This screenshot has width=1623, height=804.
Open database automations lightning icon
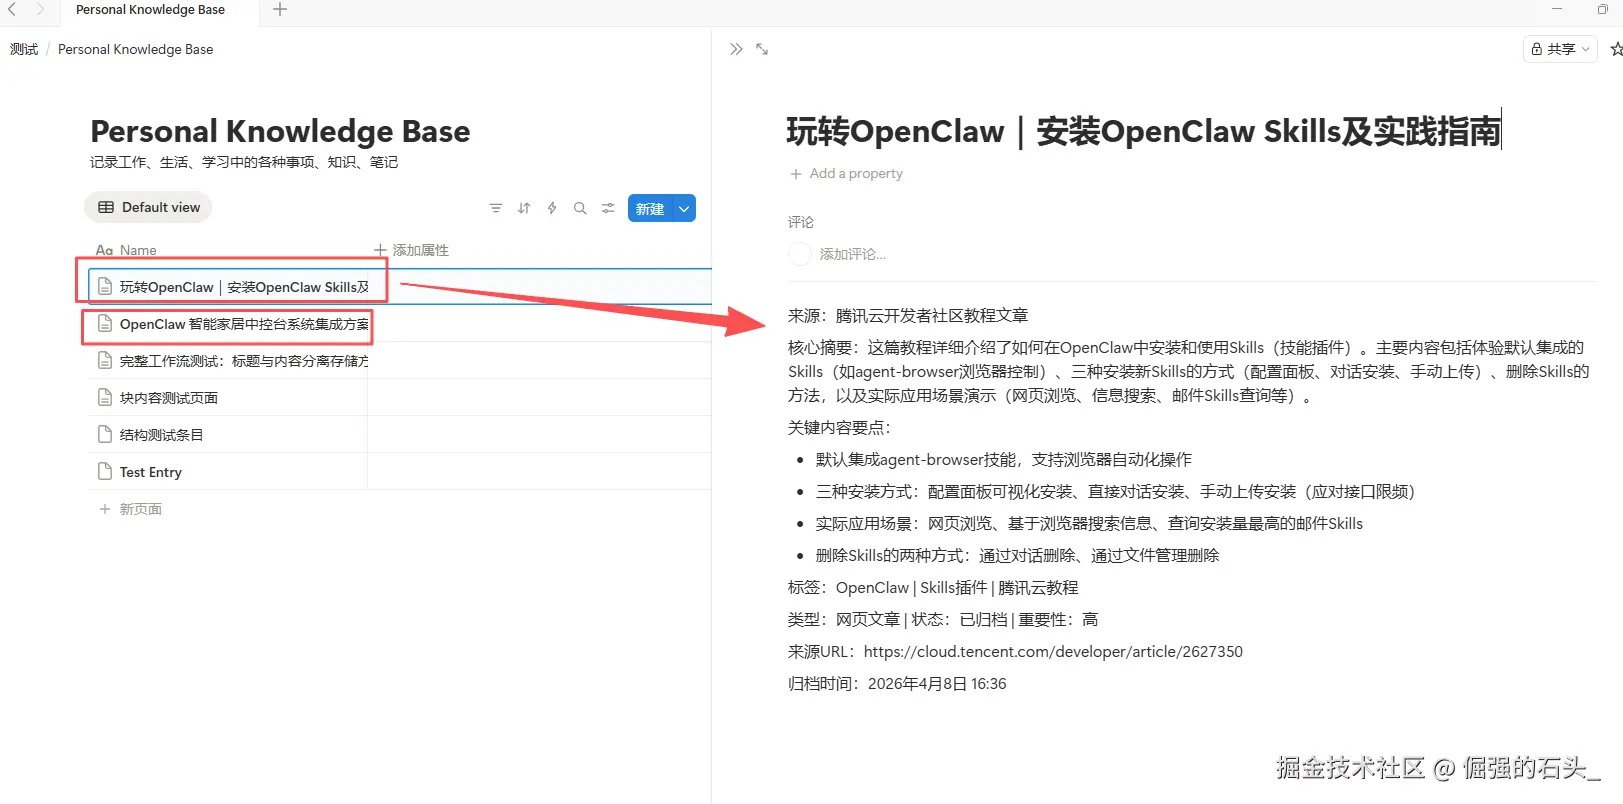(552, 208)
